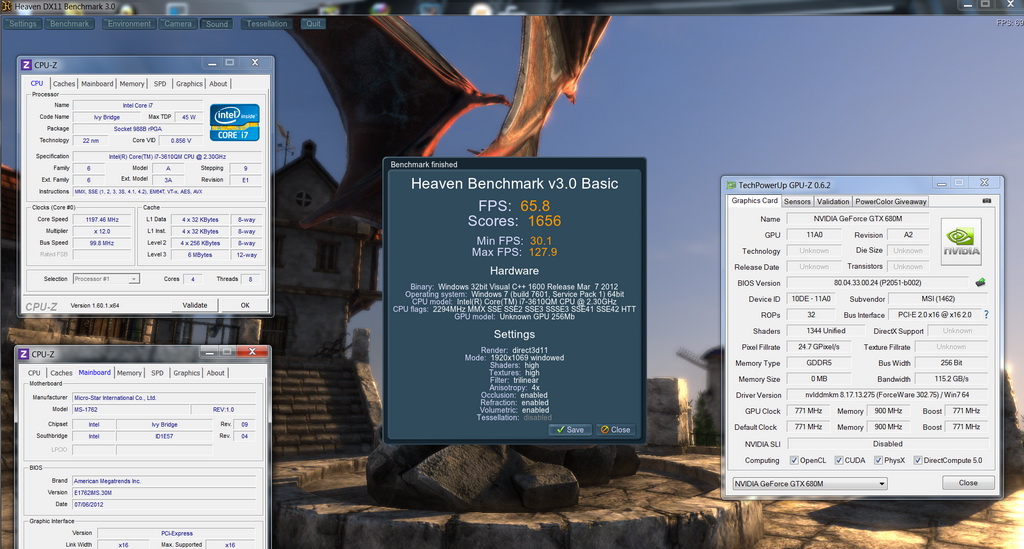Viewport: 1024px width, 549px height.
Task: Open About tab in top CPU-Z window
Action: click(218, 84)
